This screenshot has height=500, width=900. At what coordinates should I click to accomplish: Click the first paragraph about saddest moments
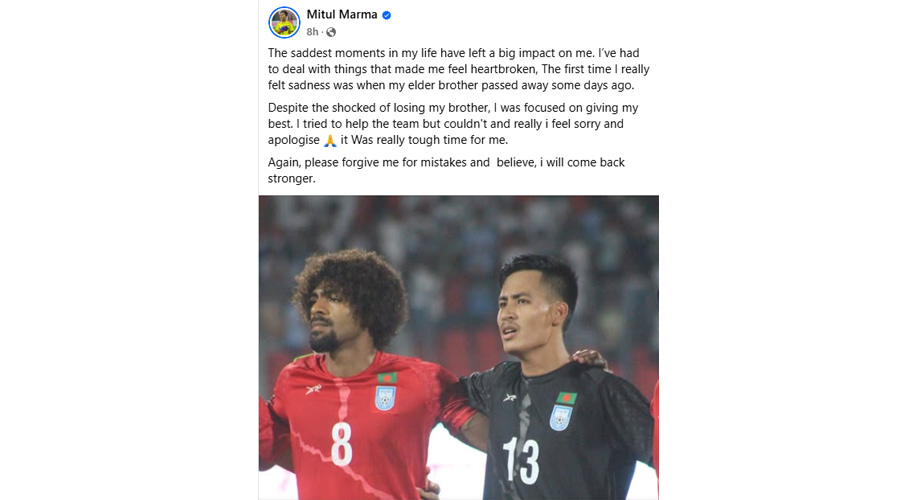(x=459, y=69)
